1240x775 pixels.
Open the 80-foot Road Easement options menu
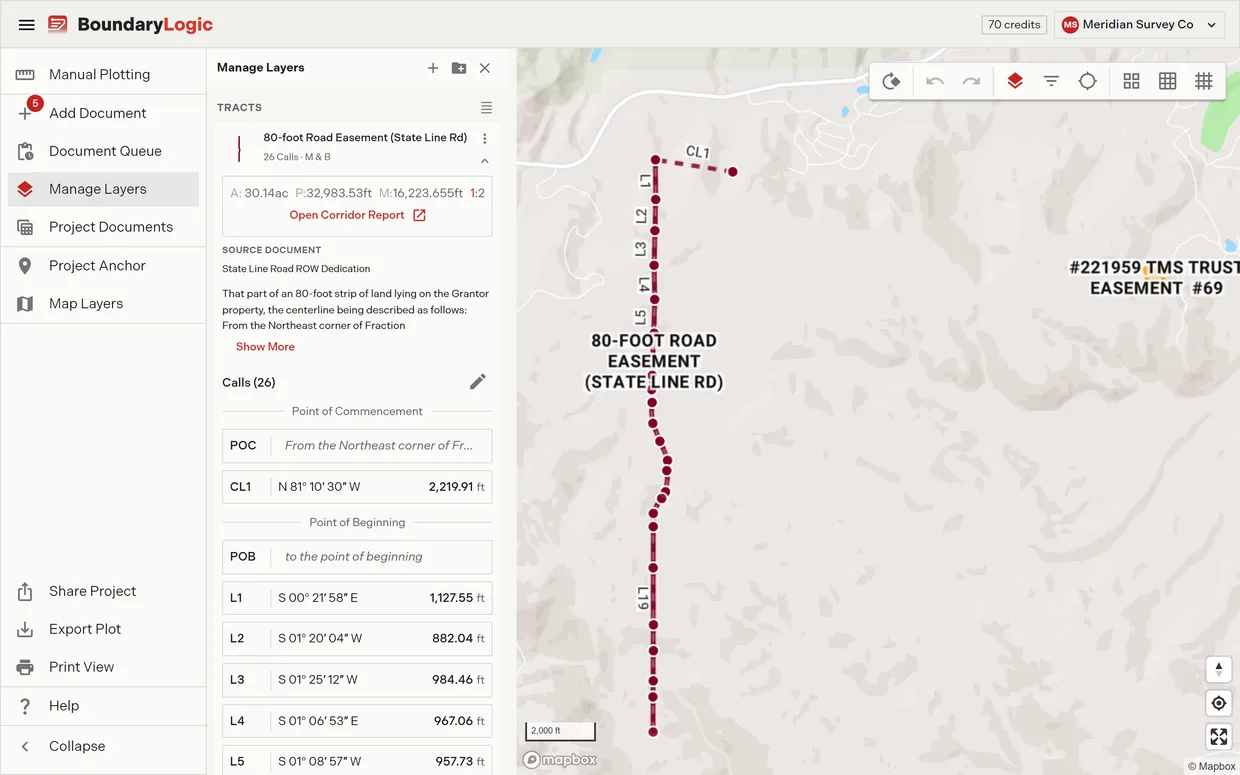click(485, 139)
